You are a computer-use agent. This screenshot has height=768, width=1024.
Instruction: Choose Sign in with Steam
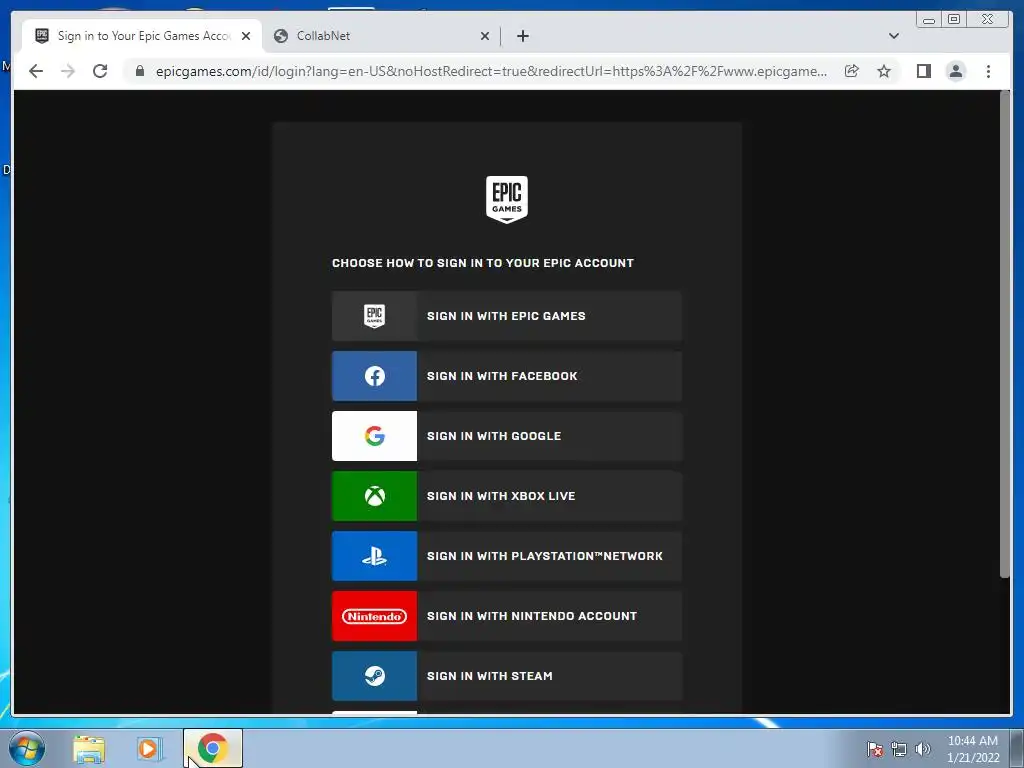tap(507, 677)
